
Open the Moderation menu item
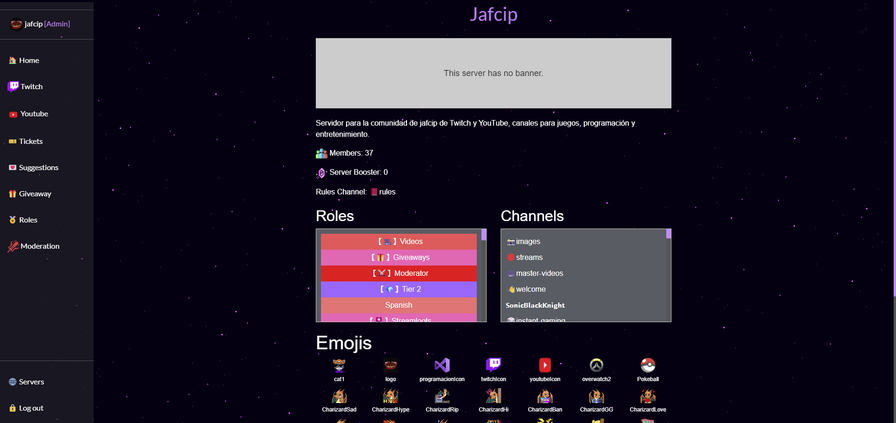click(39, 246)
